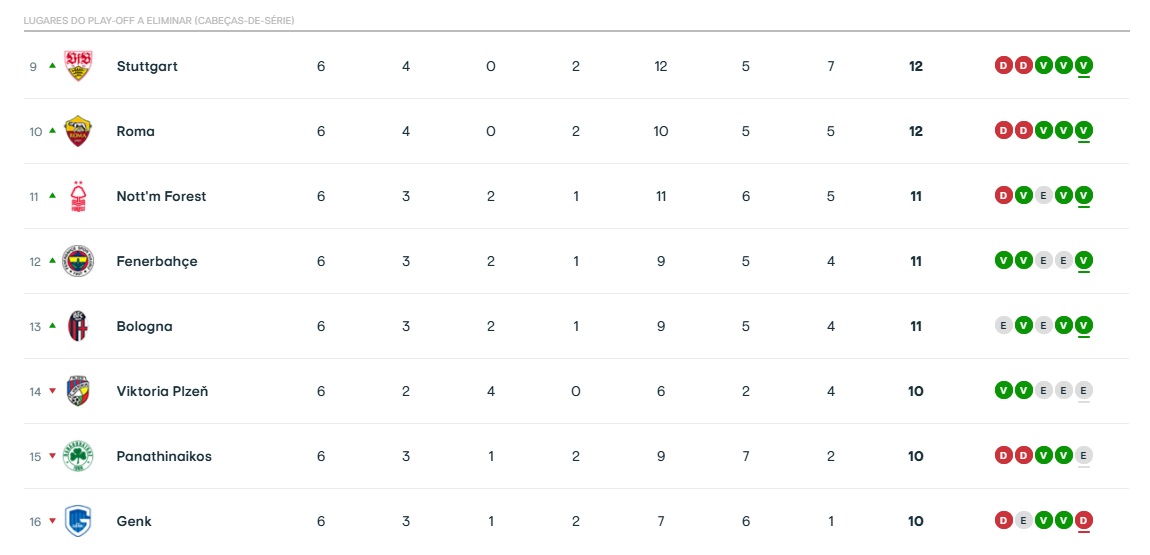Click the Viktoria Plzeň club crest
The height and width of the screenshot is (555, 1150).
(x=78, y=391)
